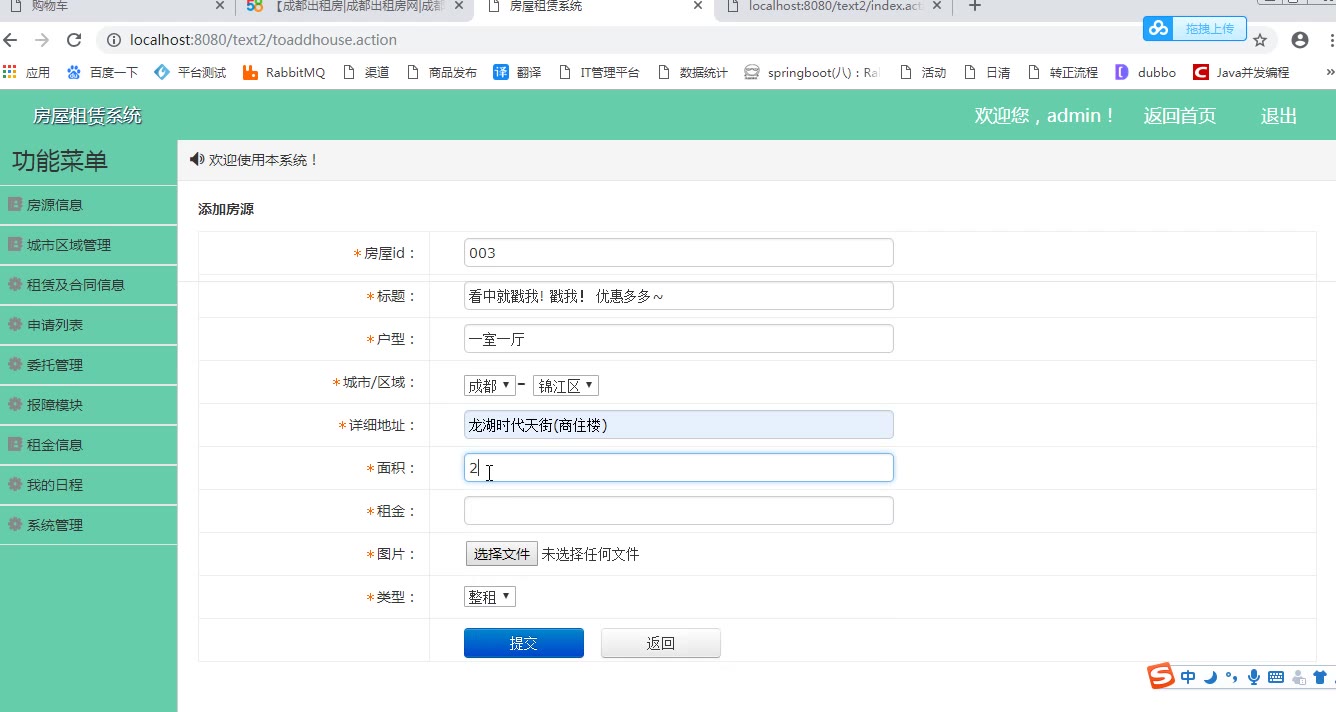Click the 选择文件 choose file button

pyautogui.click(x=501, y=554)
